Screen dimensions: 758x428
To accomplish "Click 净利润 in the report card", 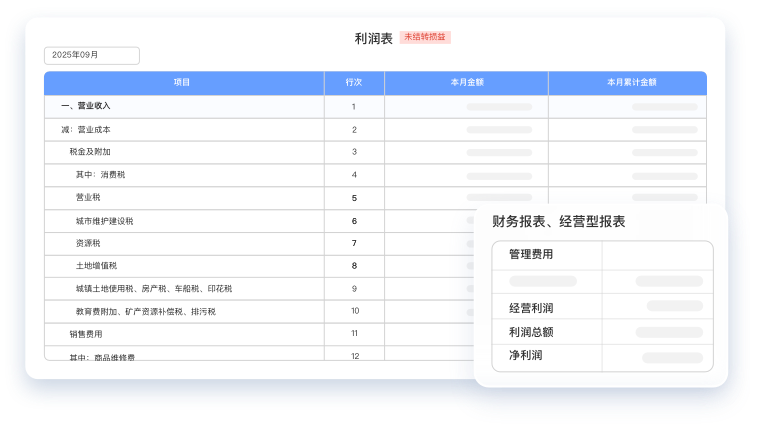I will coord(526,356).
